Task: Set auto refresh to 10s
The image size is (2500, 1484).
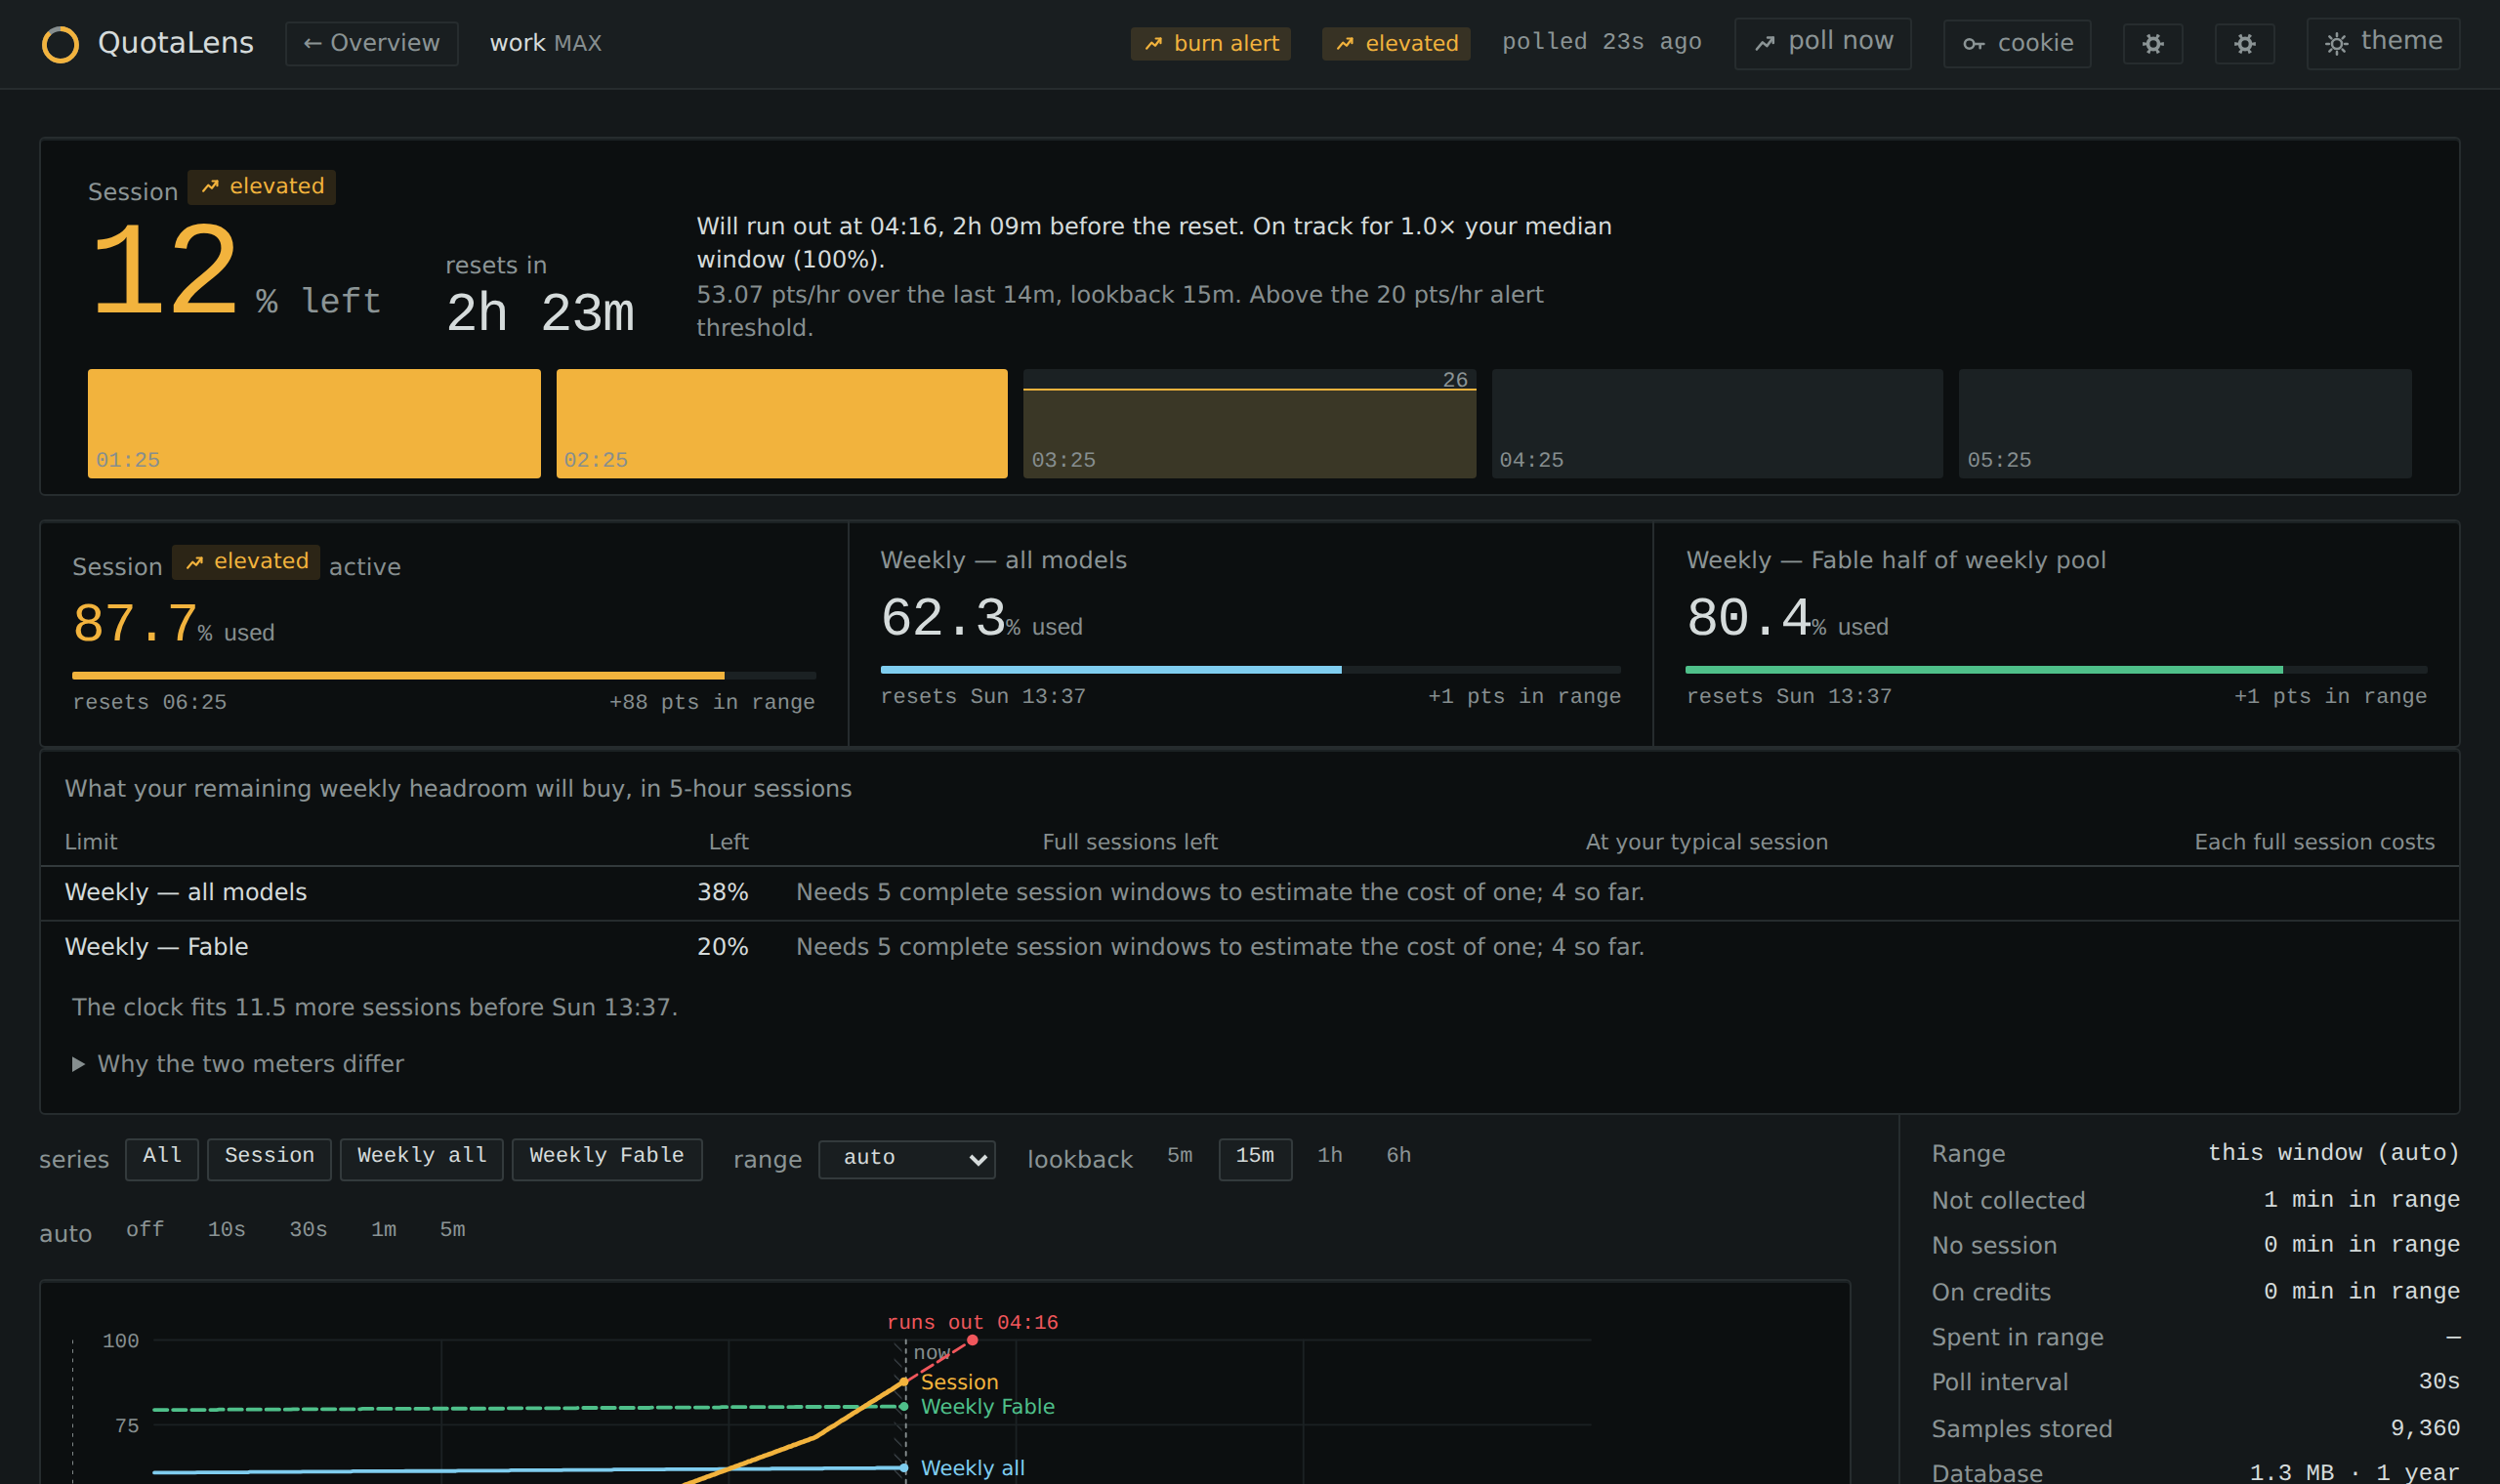Action: (x=227, y=1231)
